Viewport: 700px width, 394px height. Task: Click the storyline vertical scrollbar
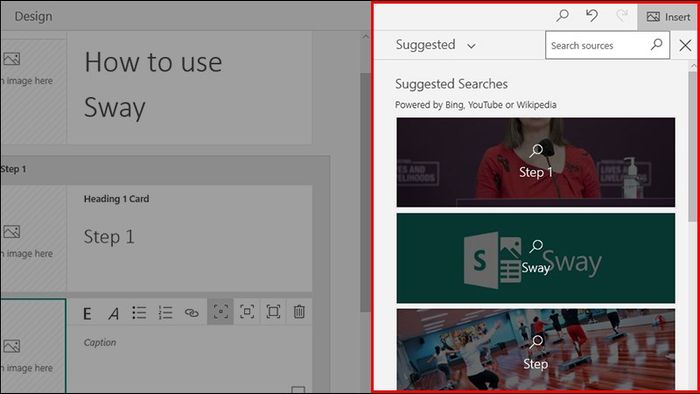[365, 192]
